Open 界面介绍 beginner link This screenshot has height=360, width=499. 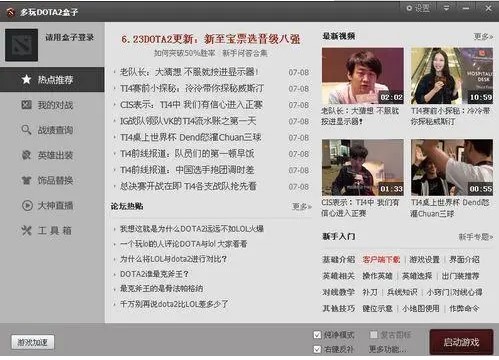coord(464,259)
